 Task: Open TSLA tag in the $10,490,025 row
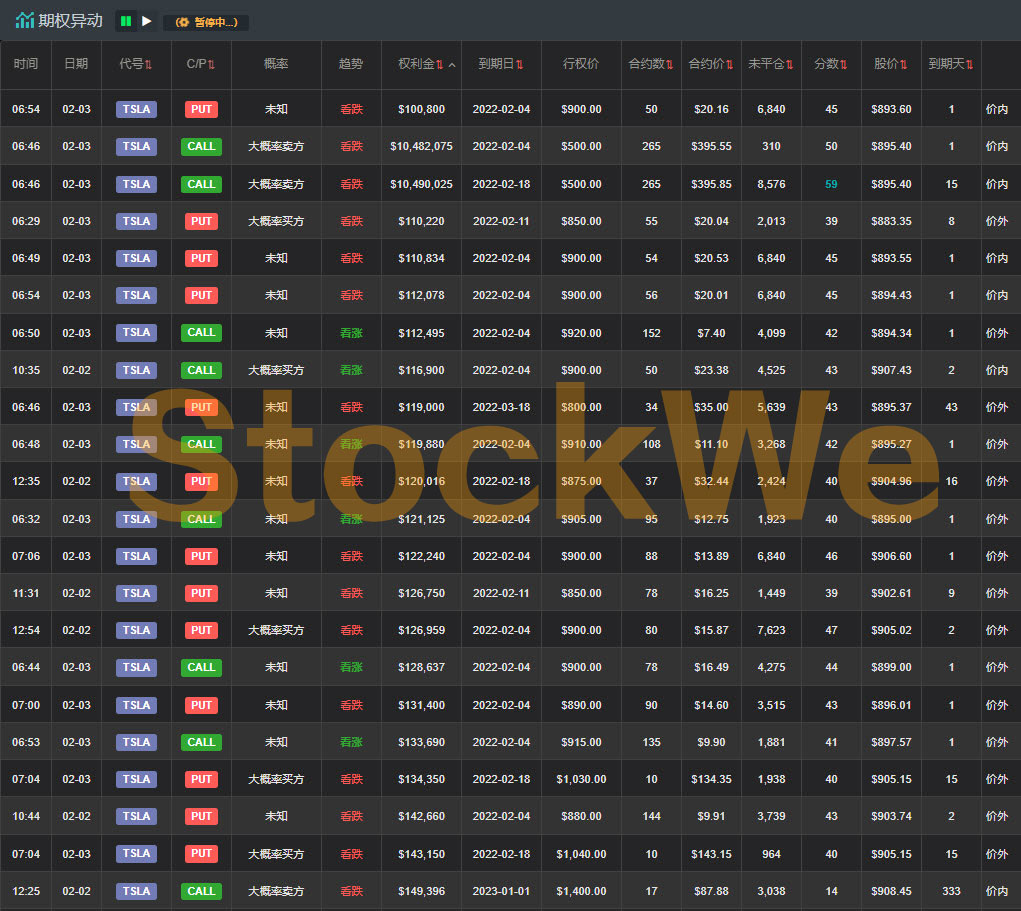click(x=136, y=184)
